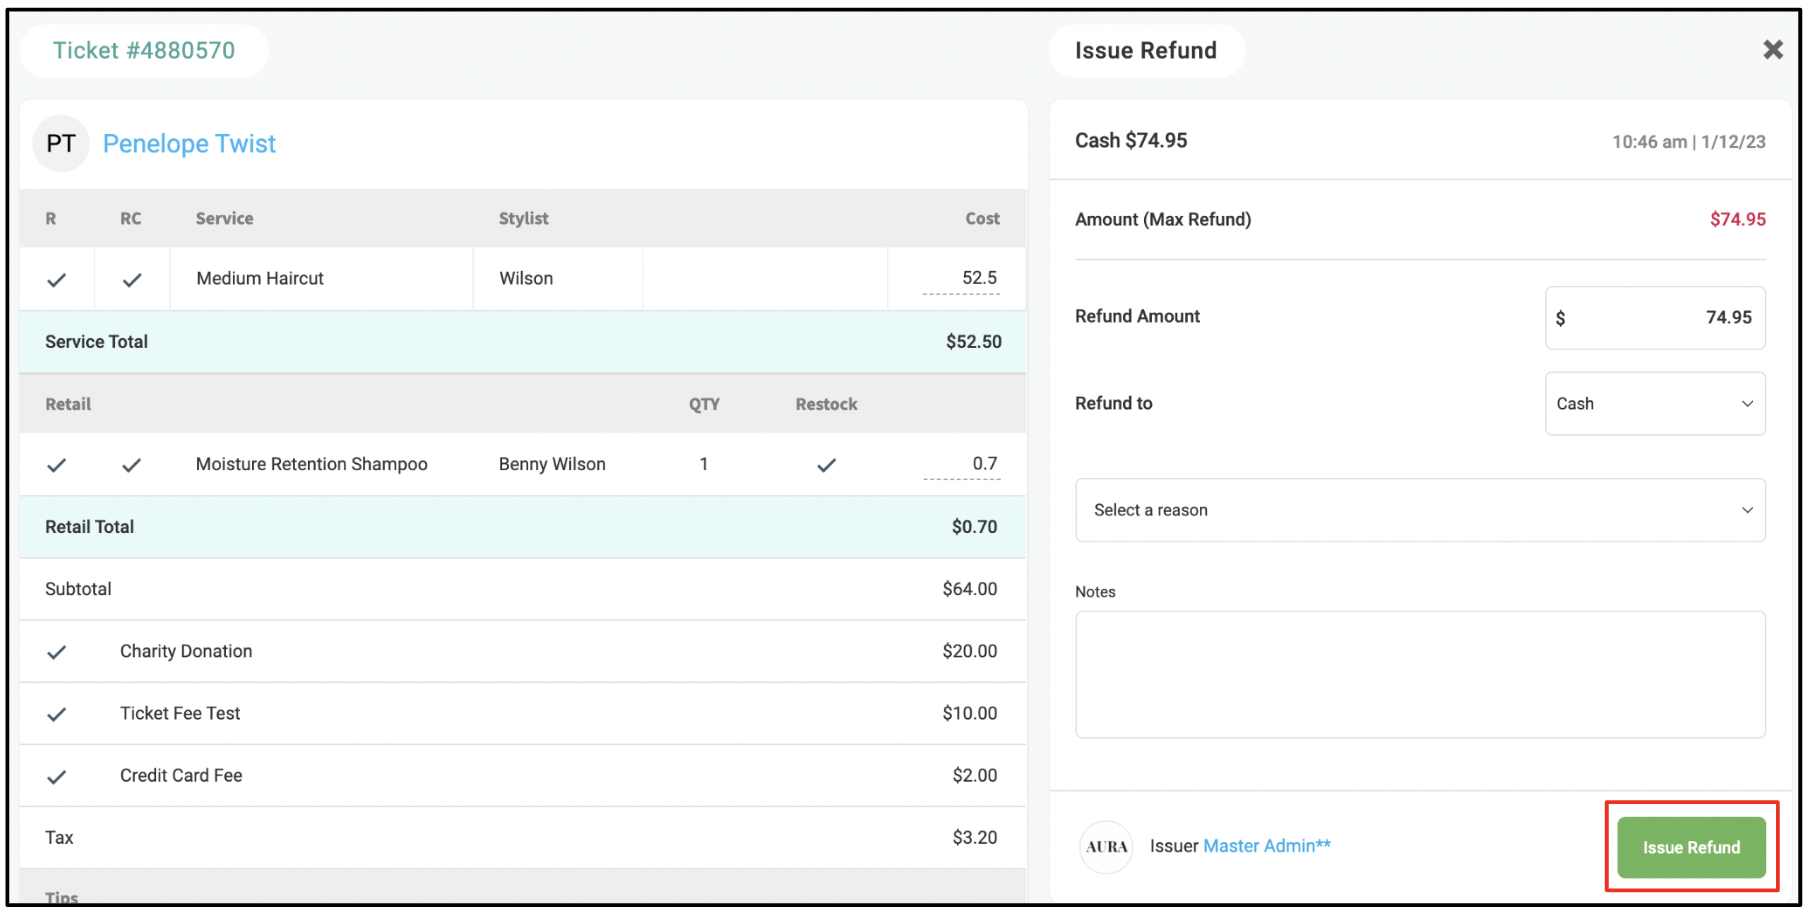Toggle the Charity Donation refund checkmark

57,652
